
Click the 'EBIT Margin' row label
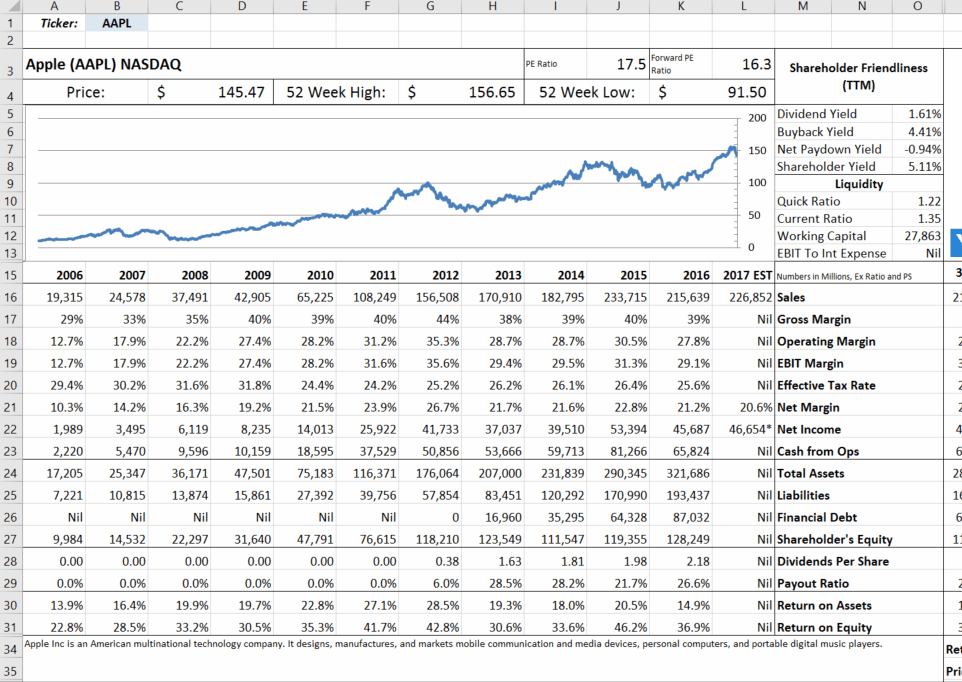coord(810,364)
